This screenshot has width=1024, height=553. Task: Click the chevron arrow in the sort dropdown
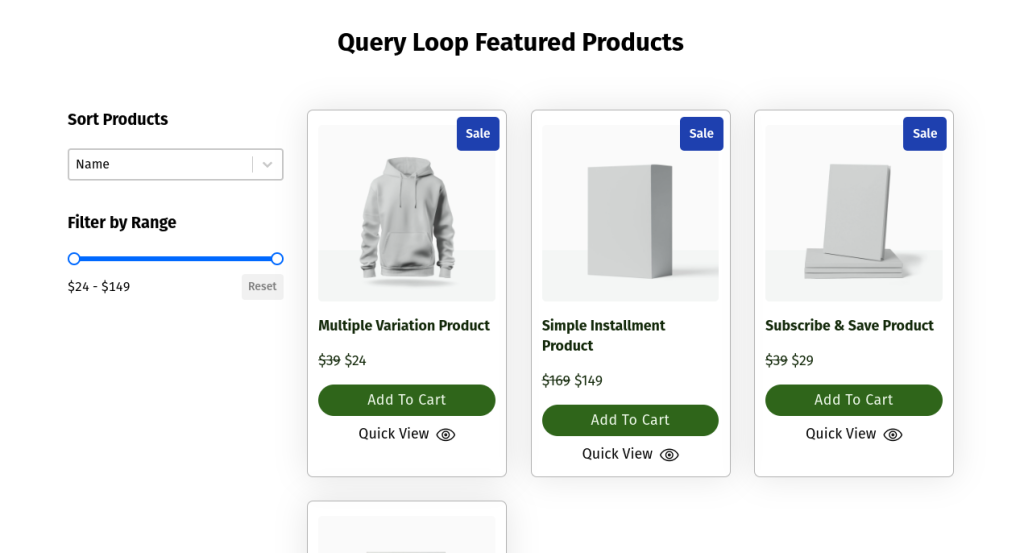tap(267, 165)
